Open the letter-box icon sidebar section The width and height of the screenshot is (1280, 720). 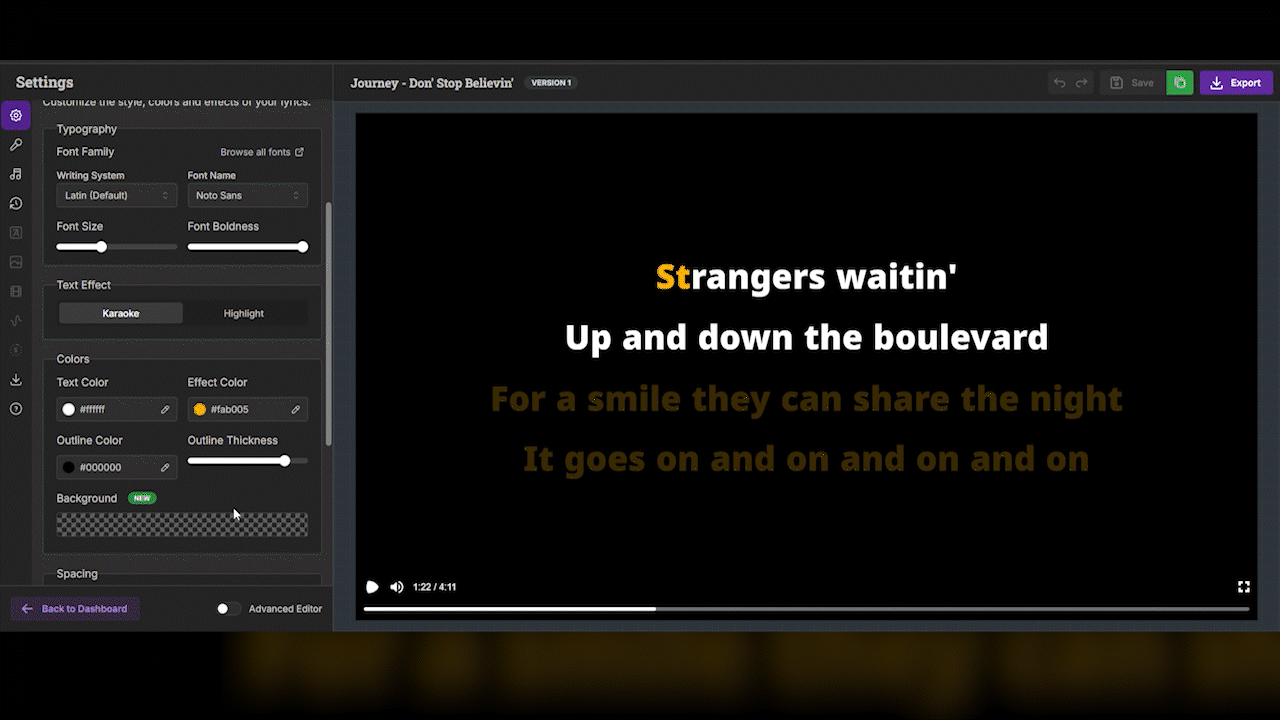coord(16,233)
